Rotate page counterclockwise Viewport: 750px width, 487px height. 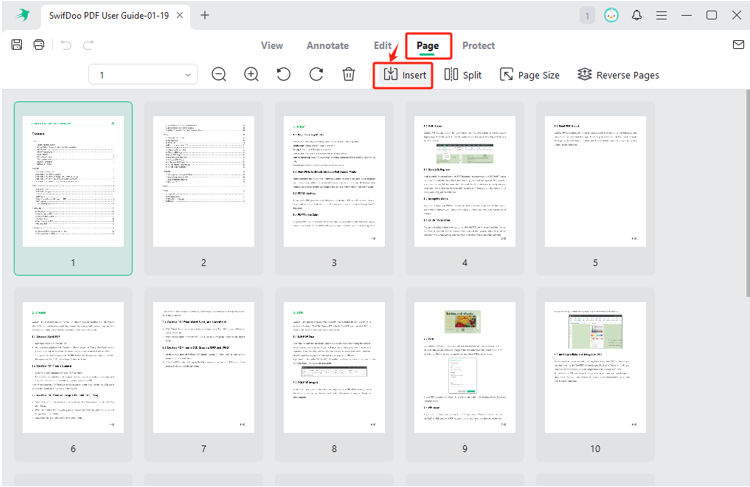(284, 75)
